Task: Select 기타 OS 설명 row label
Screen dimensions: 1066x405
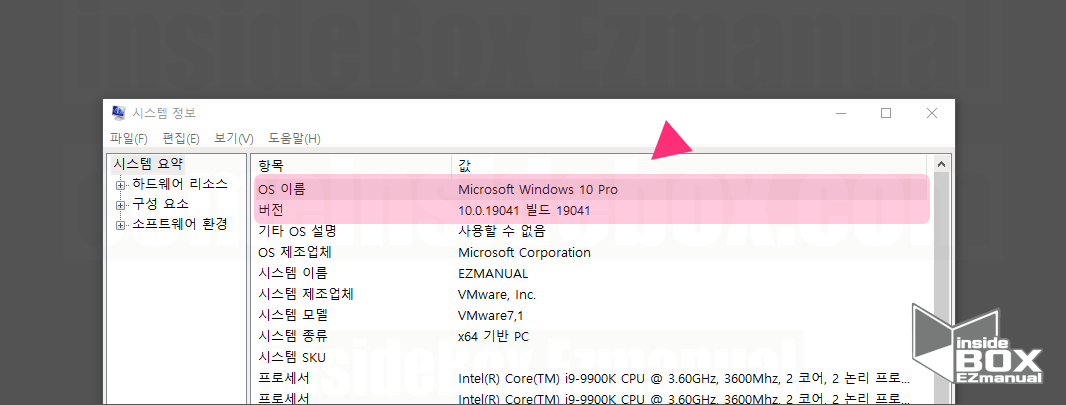Action: point(298,232)
